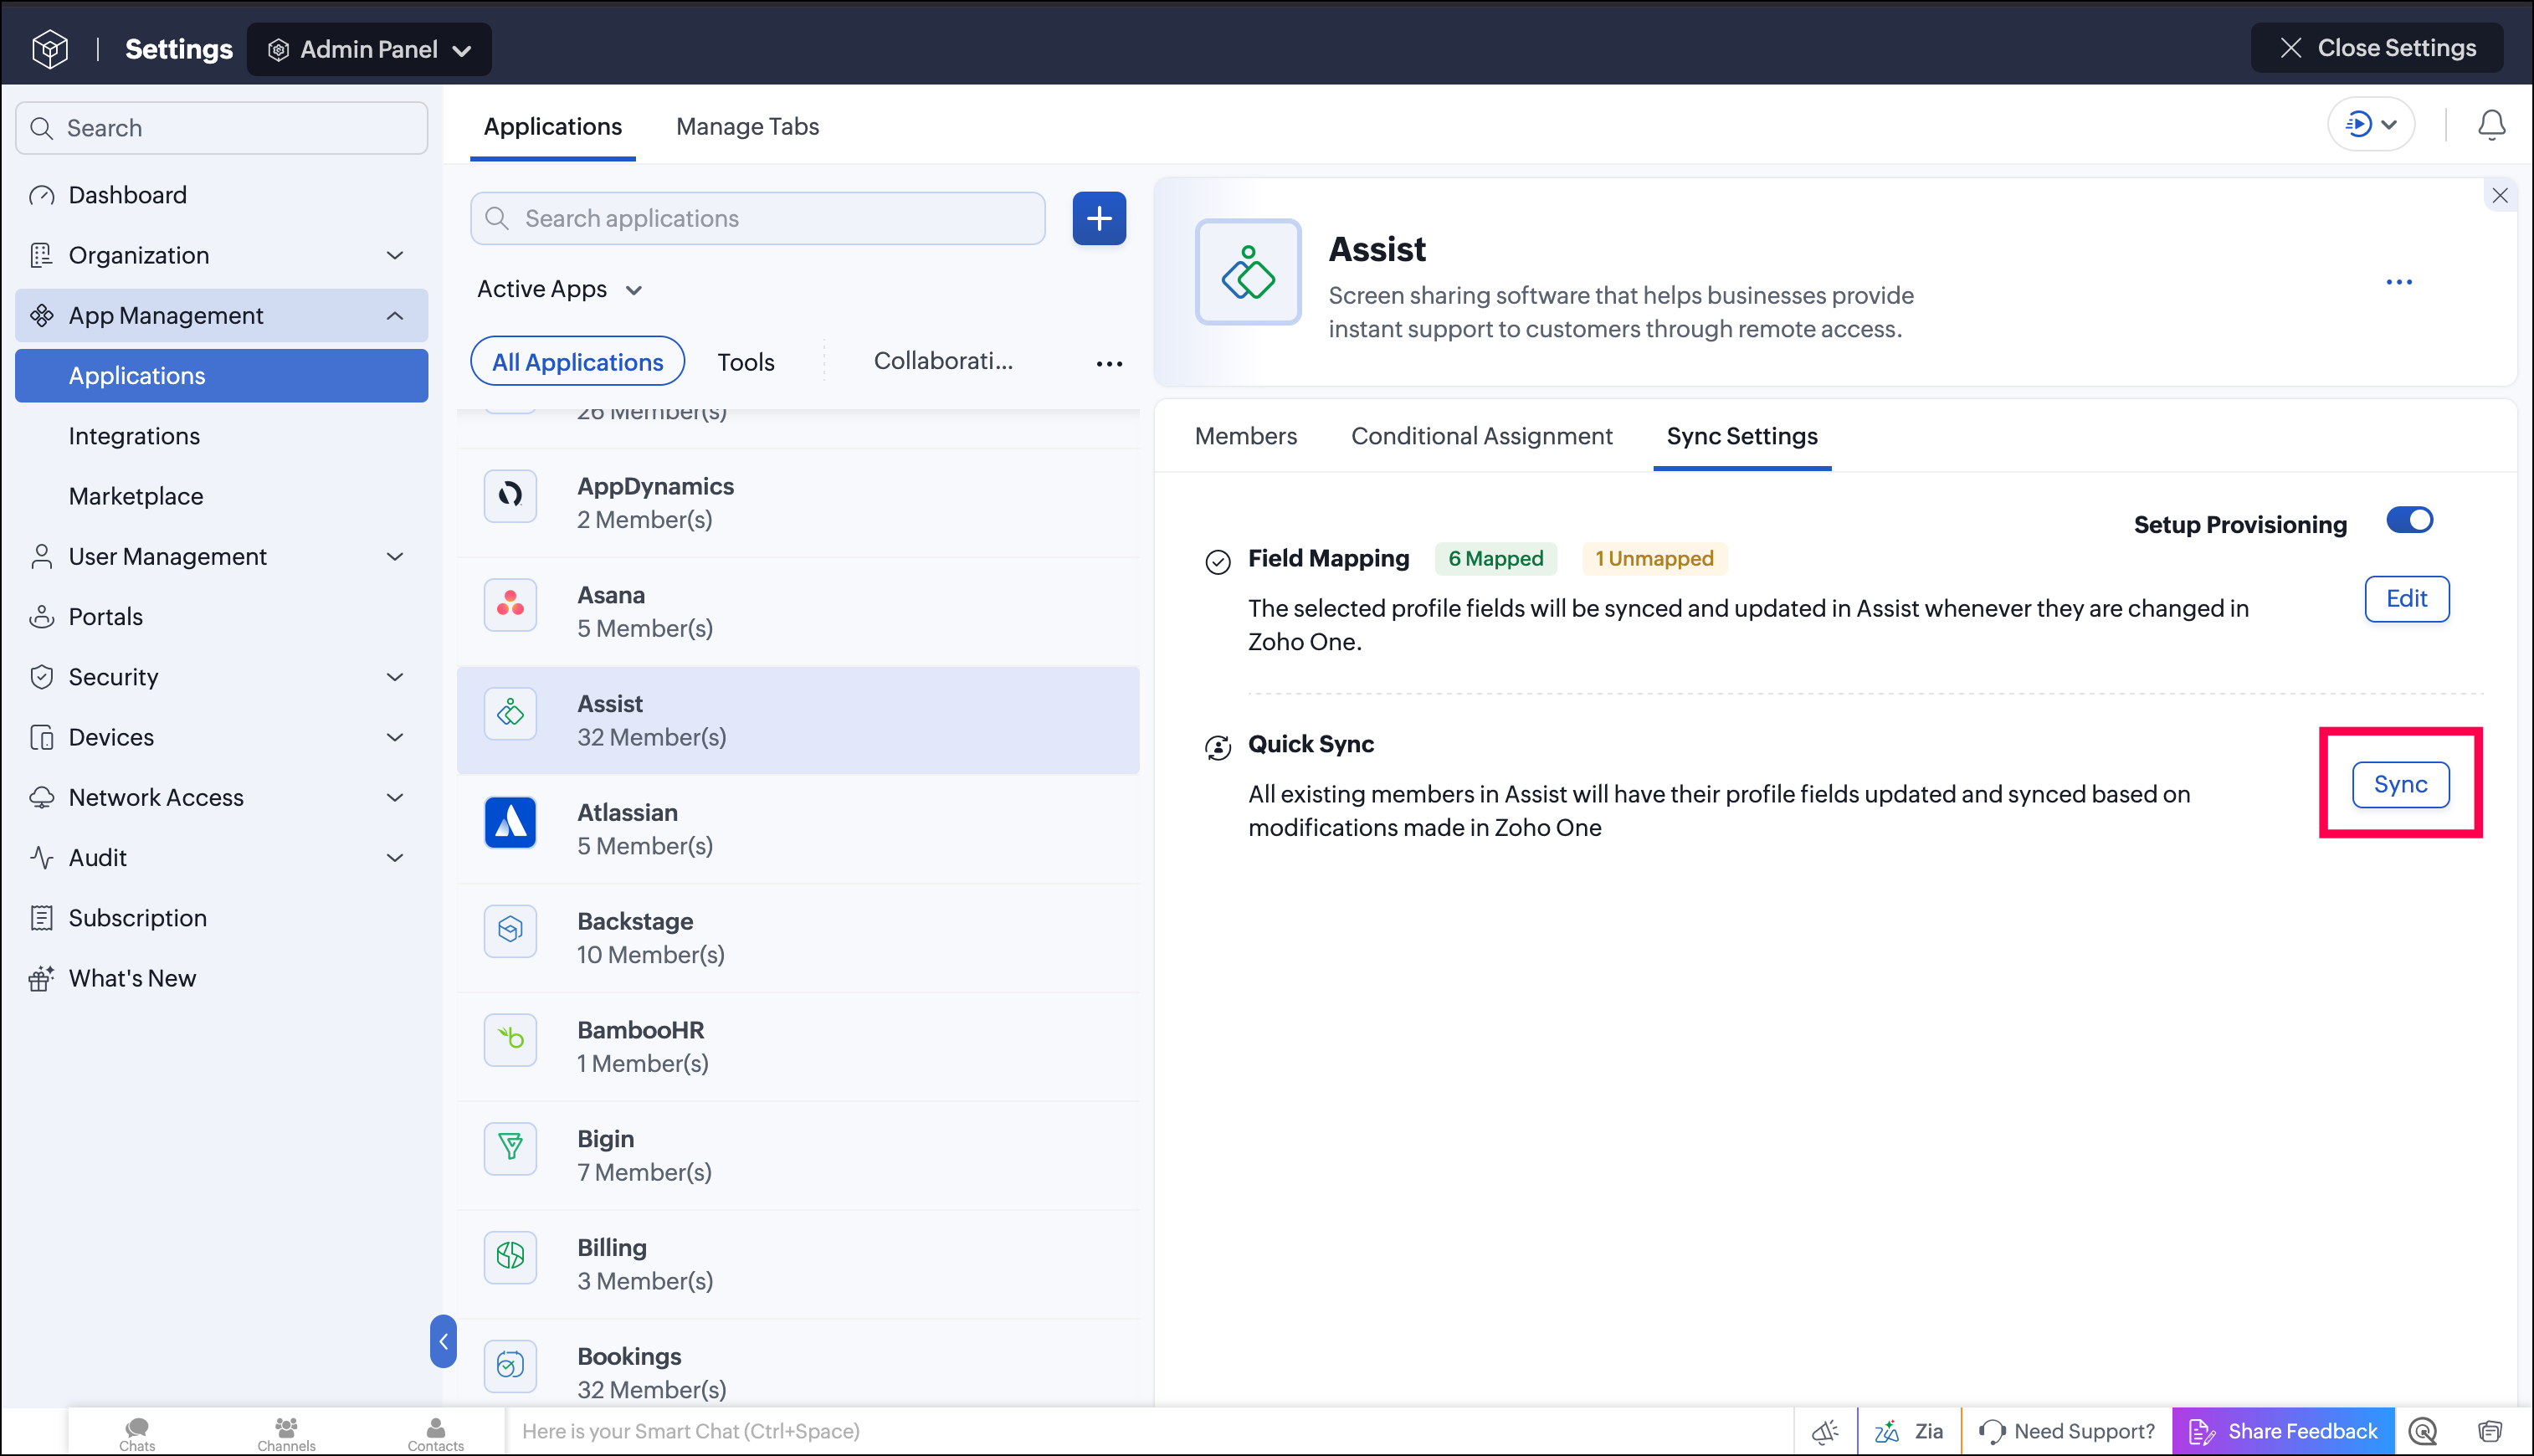Click the '6 Mapped' badge
The width and height of the screenshot is (2534, 1456).
[x=1495, y=559]
